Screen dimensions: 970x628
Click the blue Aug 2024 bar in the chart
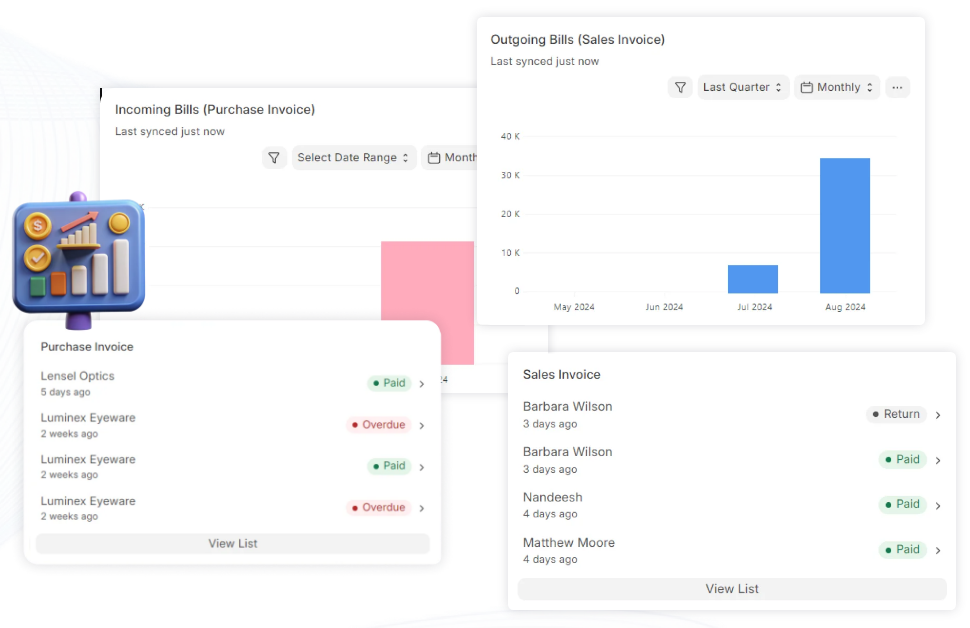(845, 225)
